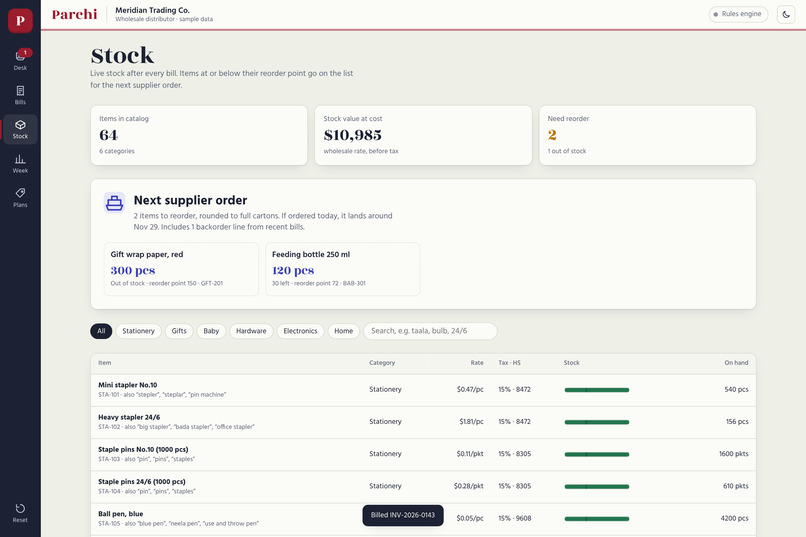Click the Parchi P logo icon
The image size is (806, 537).
[20, 21]
